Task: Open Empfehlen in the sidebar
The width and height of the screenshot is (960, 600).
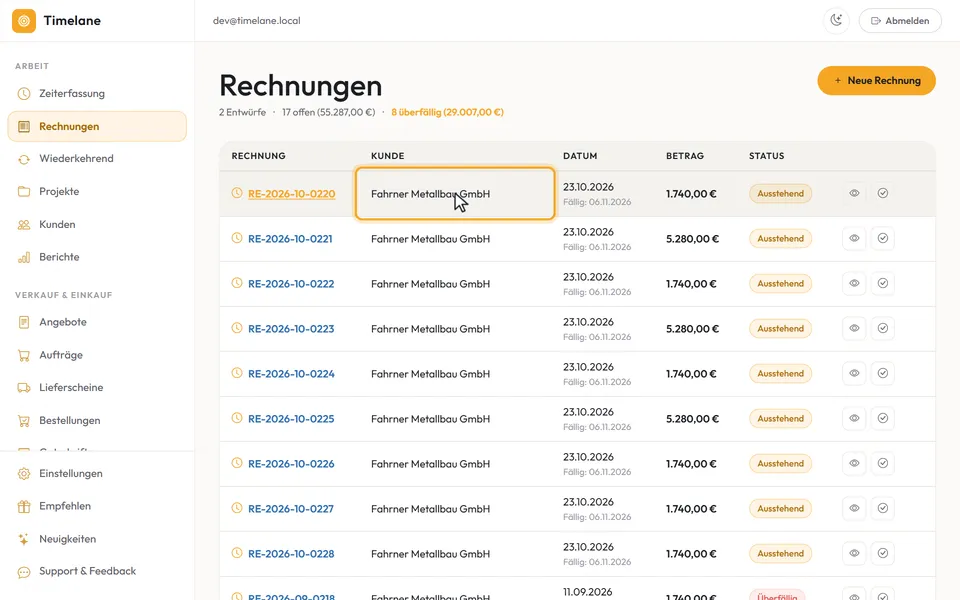Action: coord(97,506)
